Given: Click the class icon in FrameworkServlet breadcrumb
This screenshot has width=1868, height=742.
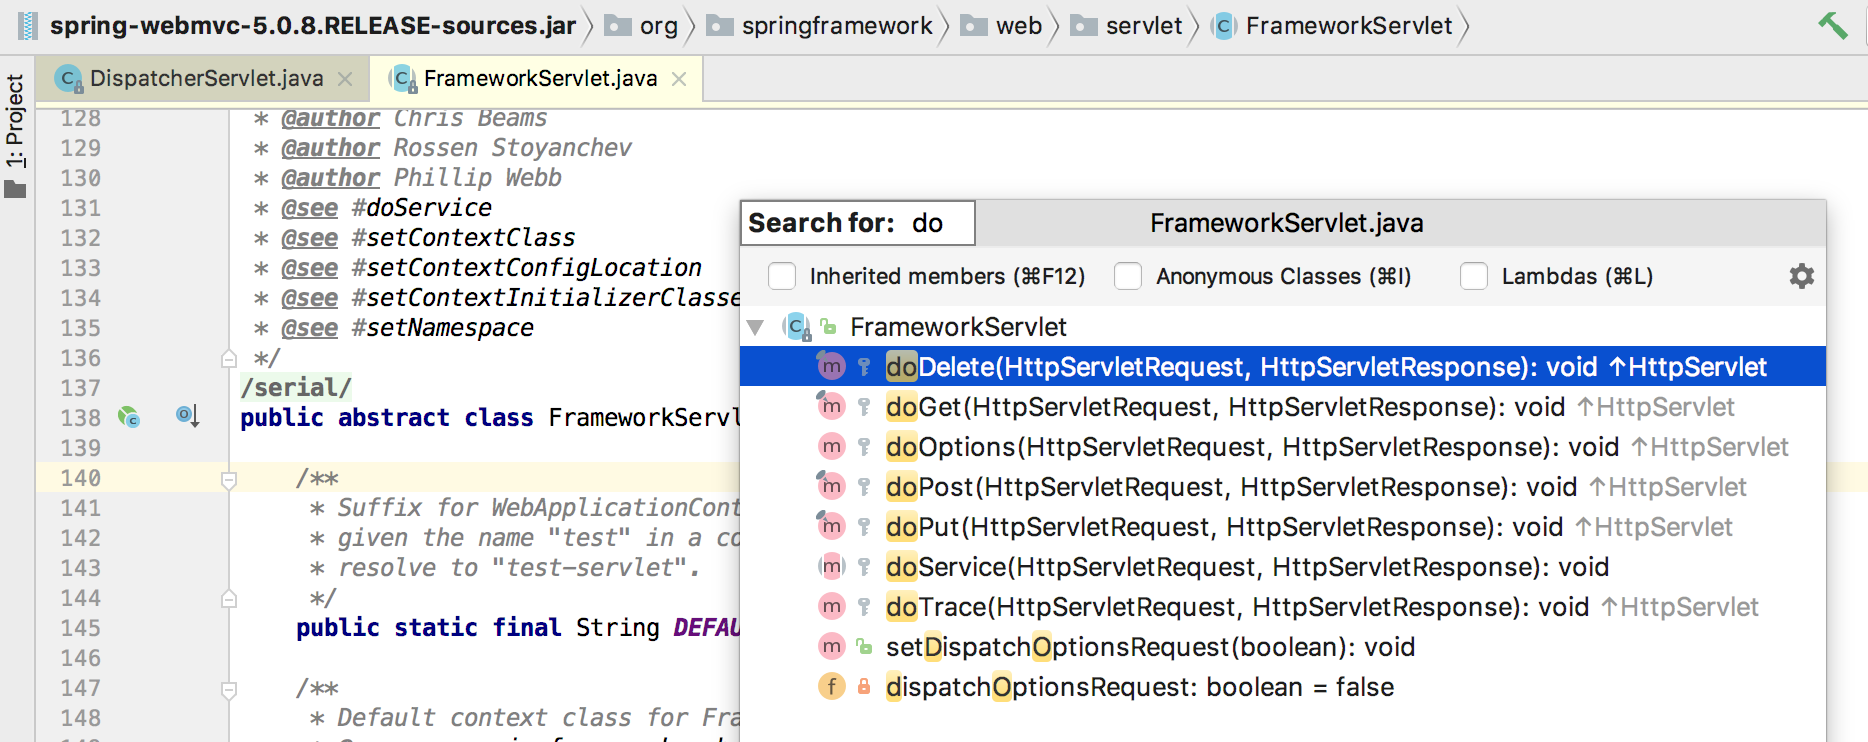Looking at the screenshot, I should coord(1222,26).
